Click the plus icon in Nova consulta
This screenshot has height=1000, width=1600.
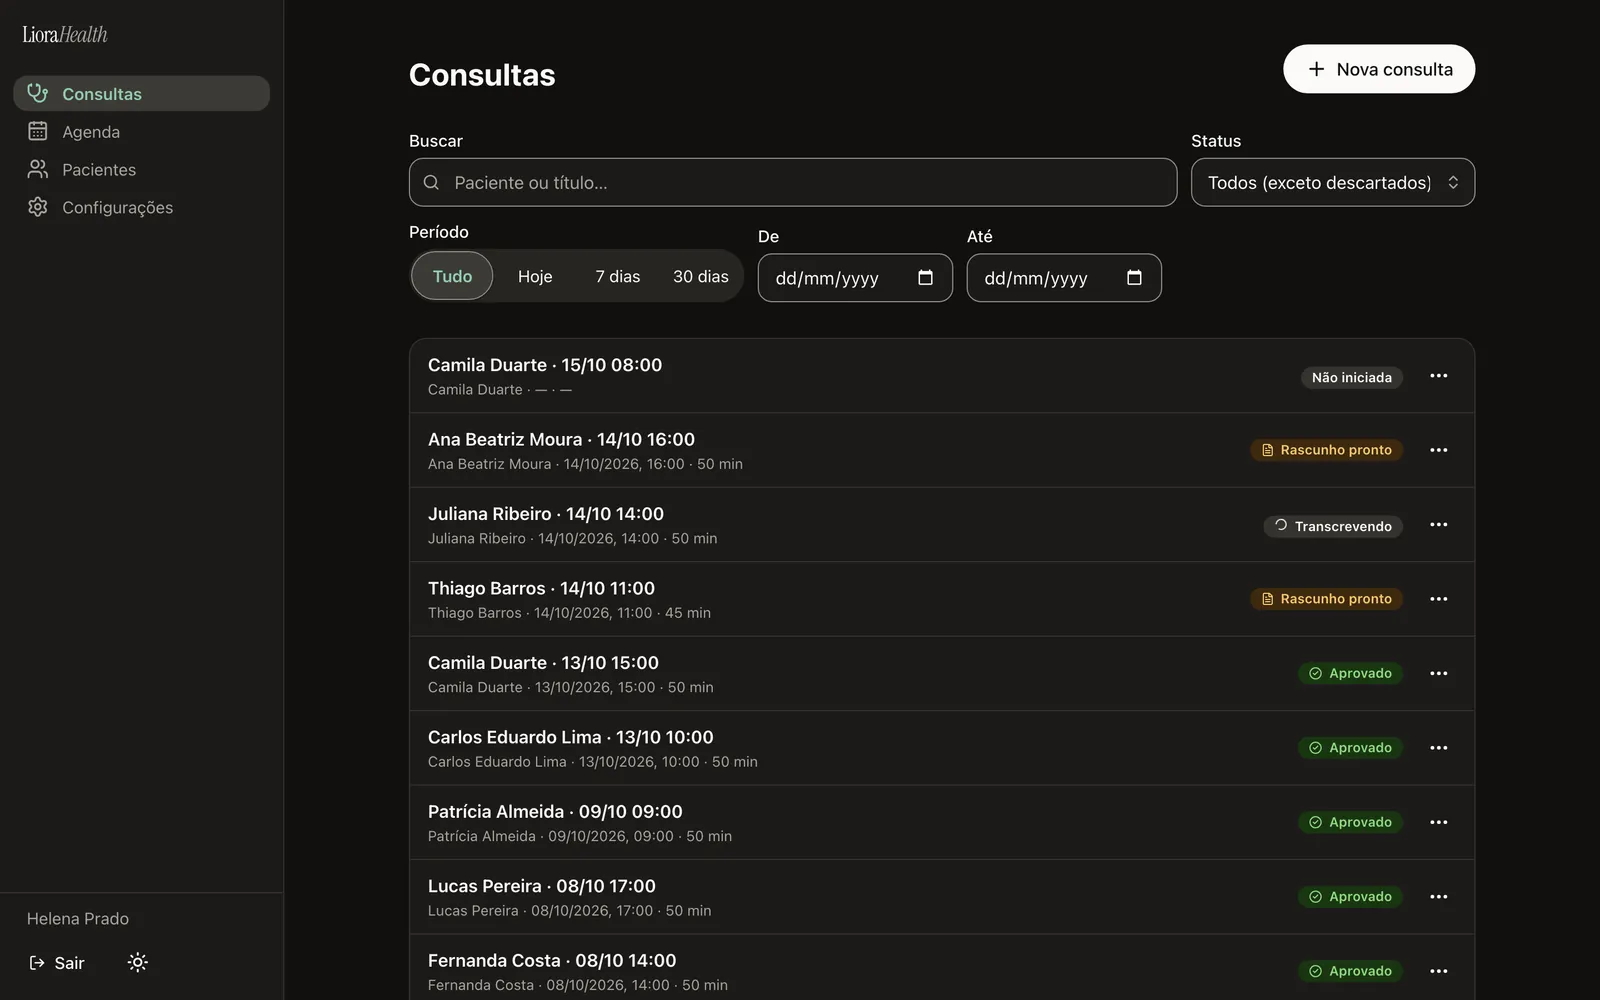click(1316, 69)
